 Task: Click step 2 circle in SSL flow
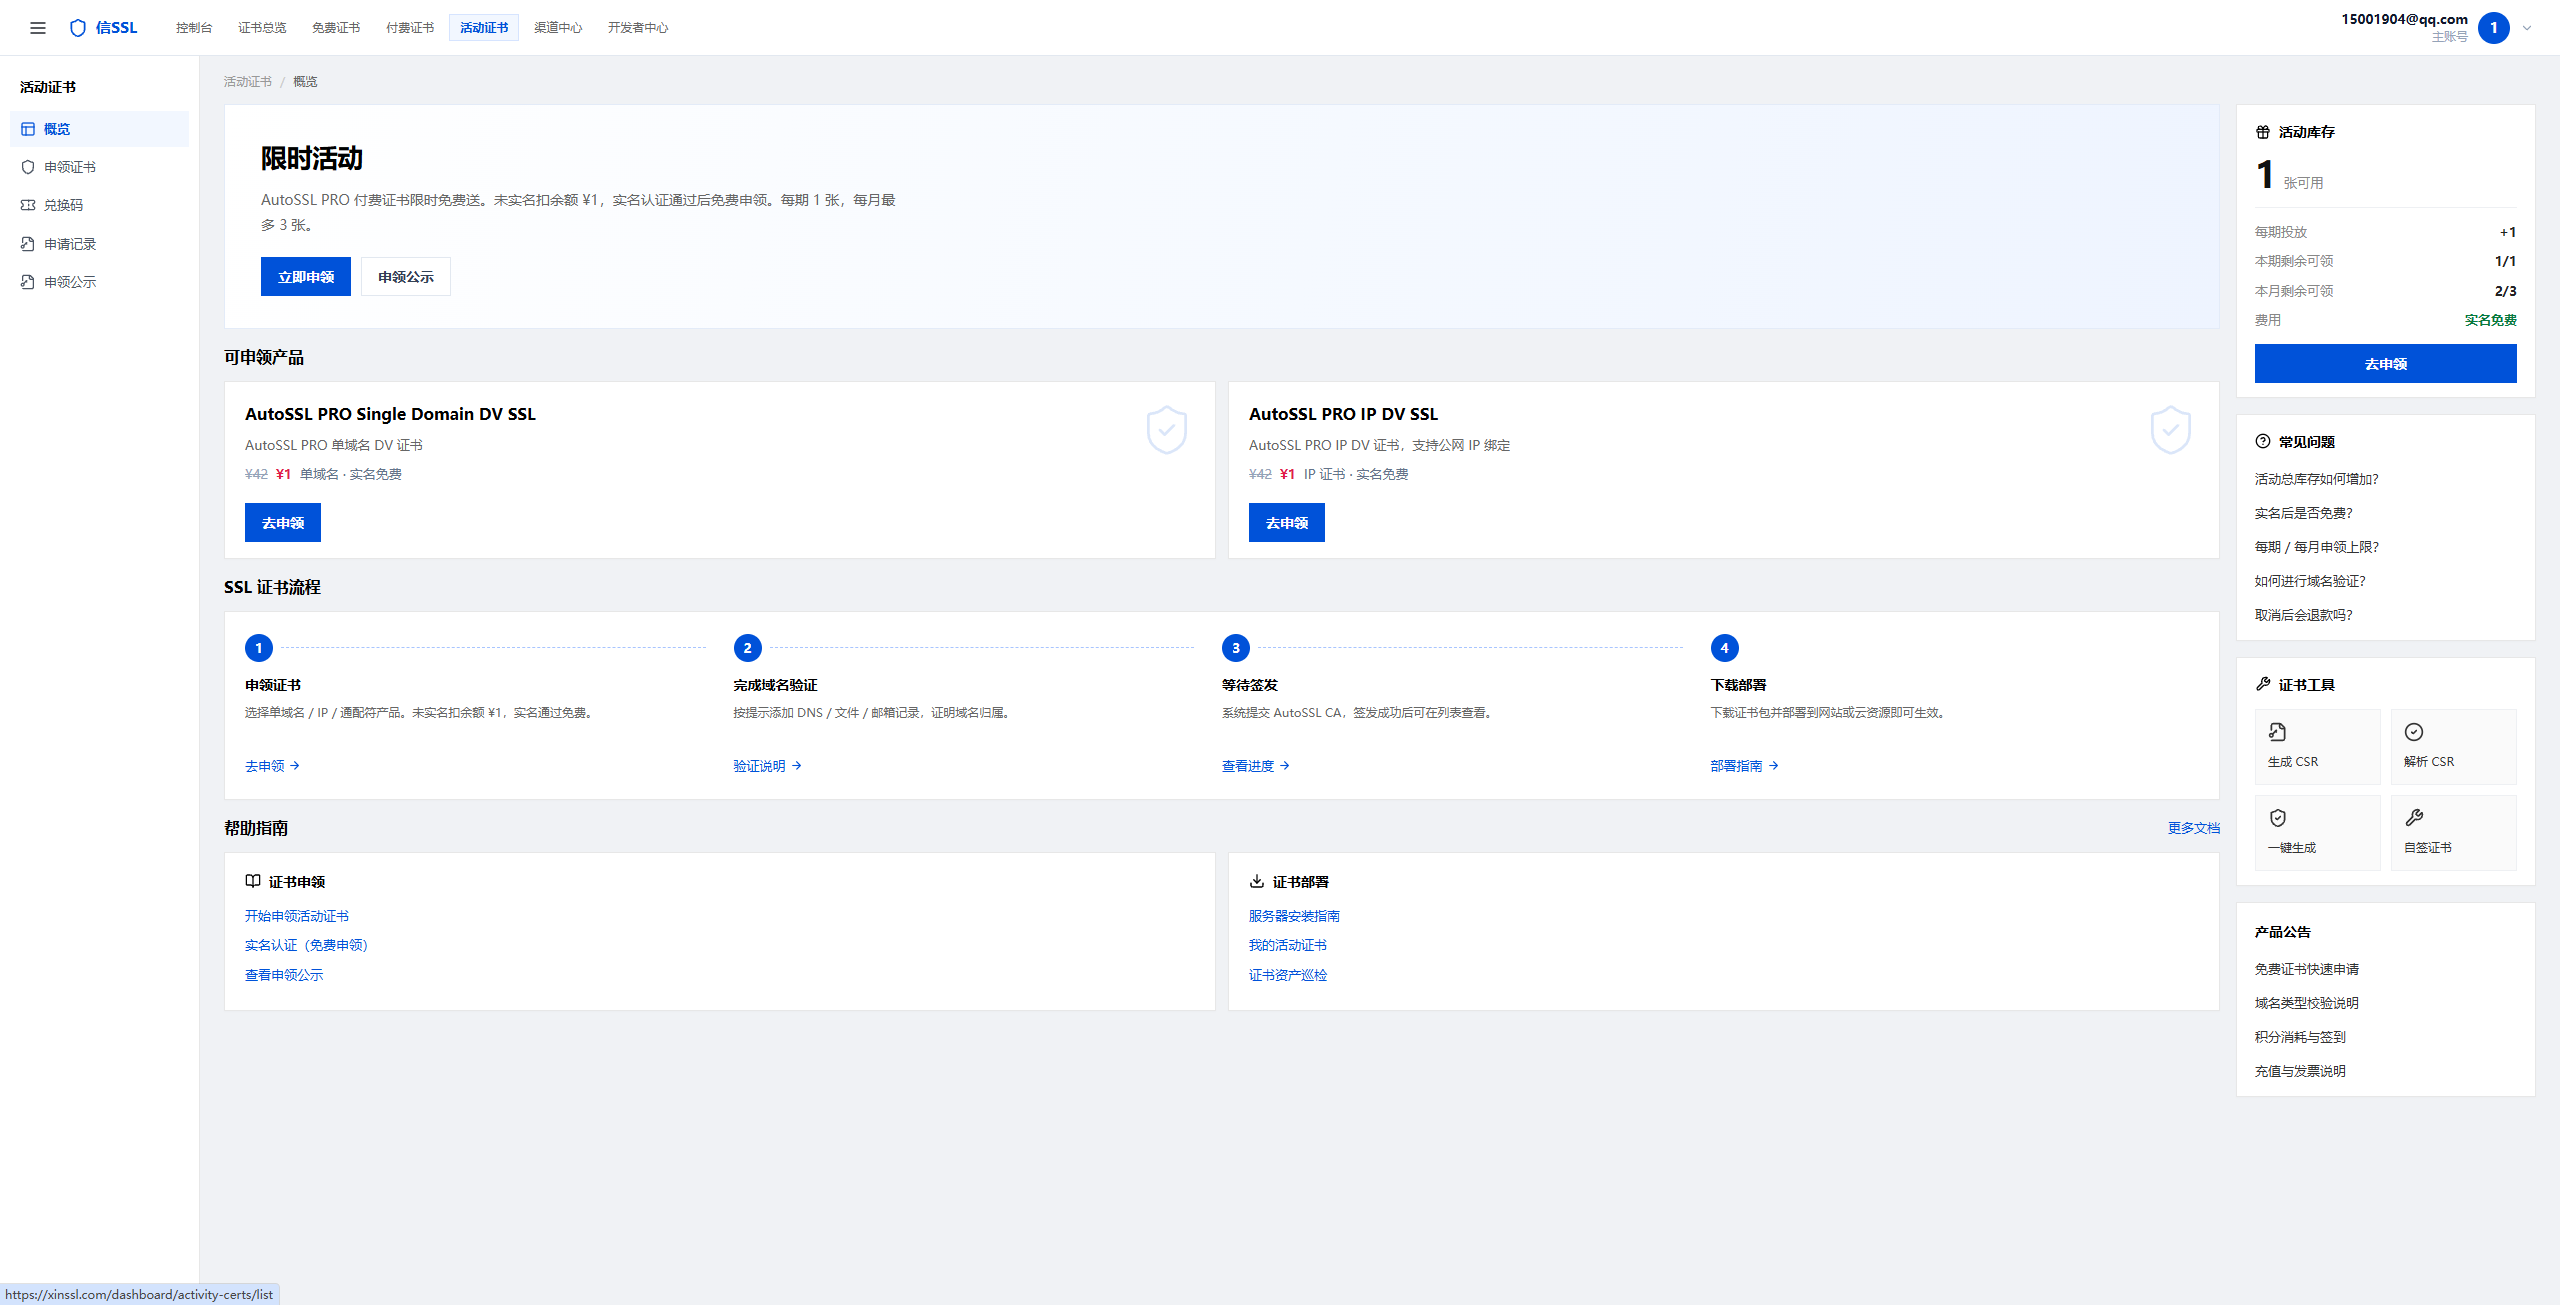[x=747, y=648]
